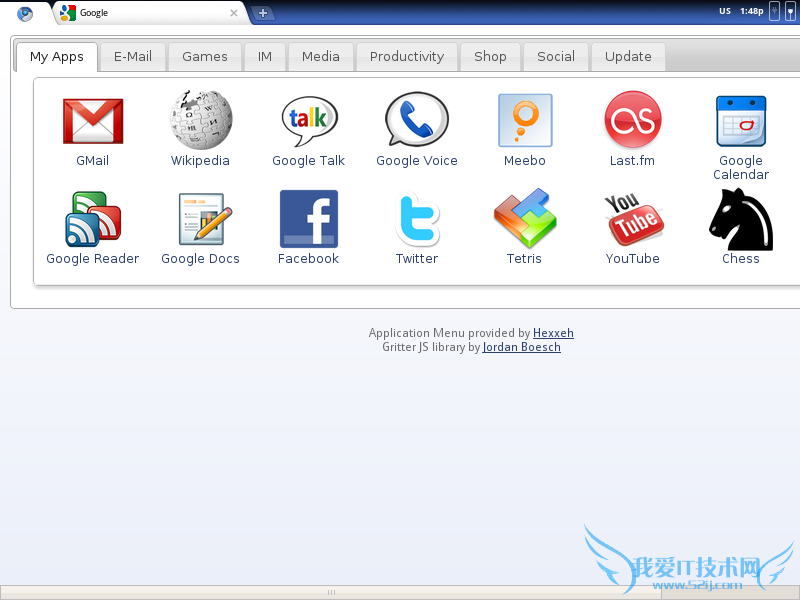Select the Productivity tab

[x=407, y=57]
